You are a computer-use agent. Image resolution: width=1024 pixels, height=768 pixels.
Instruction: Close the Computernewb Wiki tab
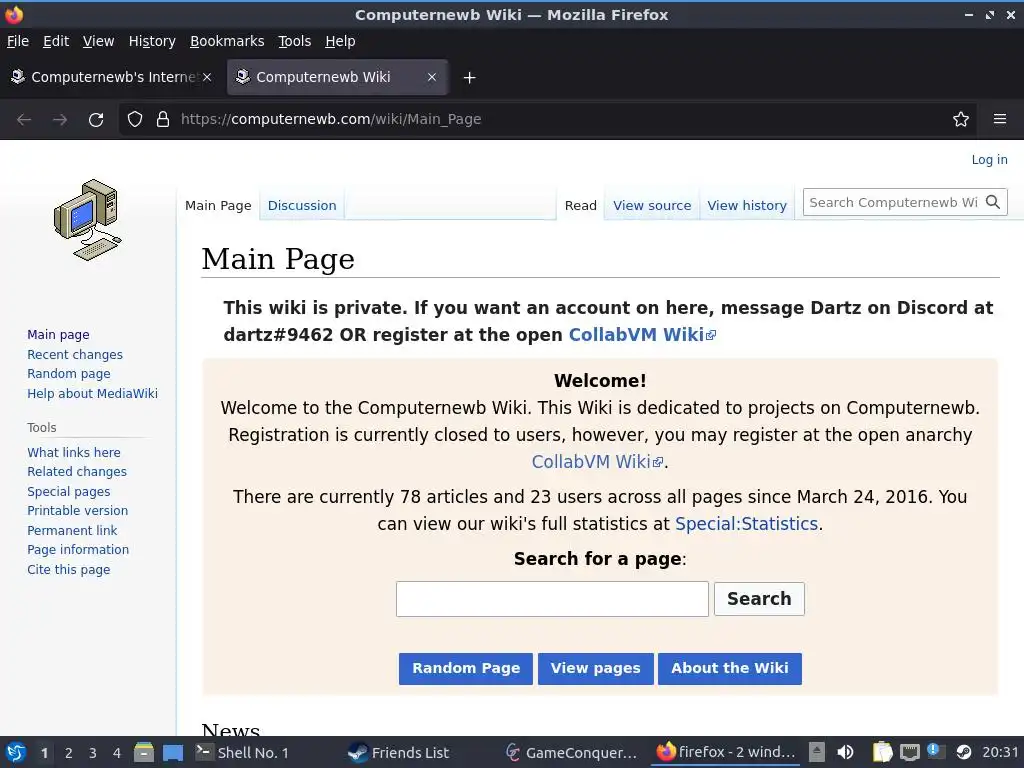[x=432, y=77]
